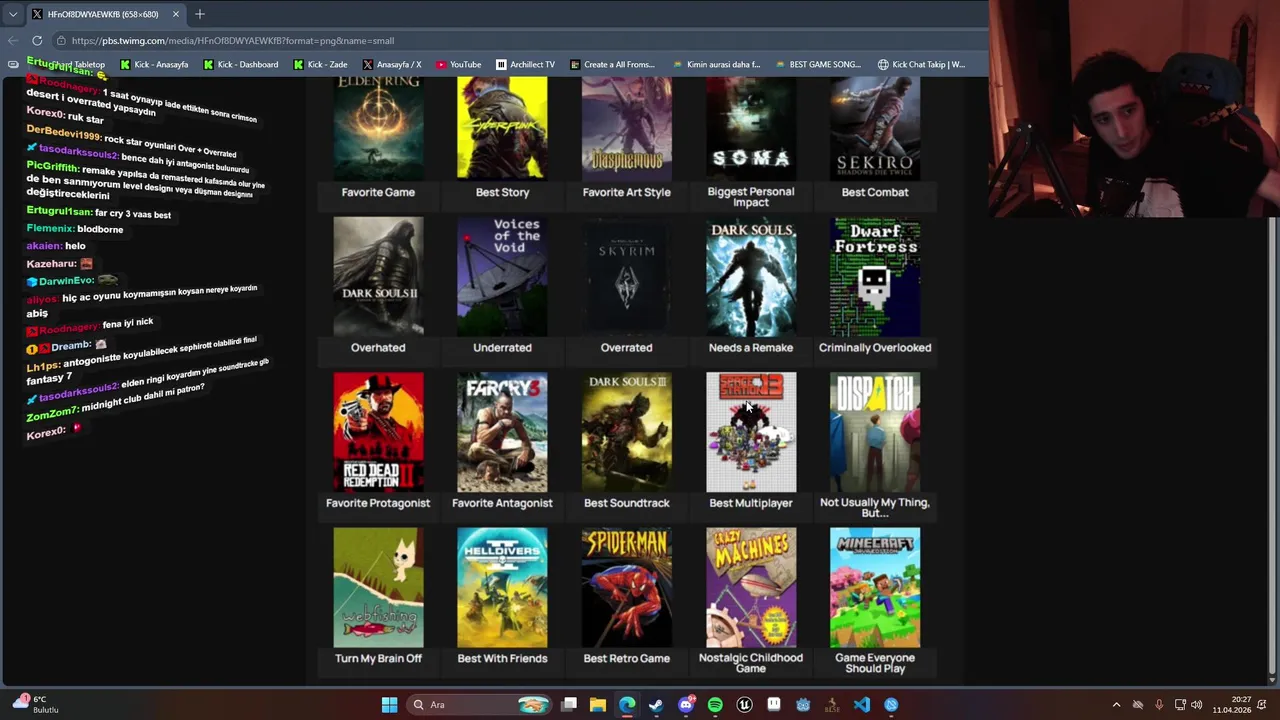The height and width of the screenshot is (720, 1280).
Task: Go back with the browser back arrow
Action: pos(12,40)
